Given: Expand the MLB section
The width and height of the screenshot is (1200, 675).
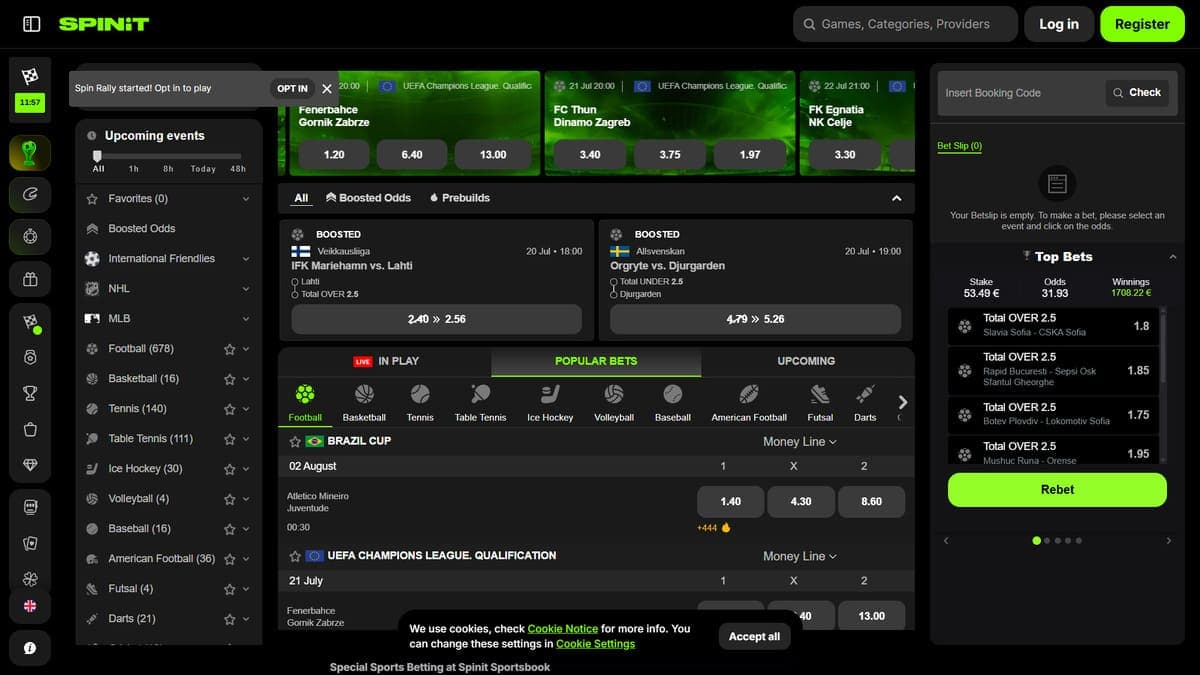Looking at the screenshot, I should [246, 319].
